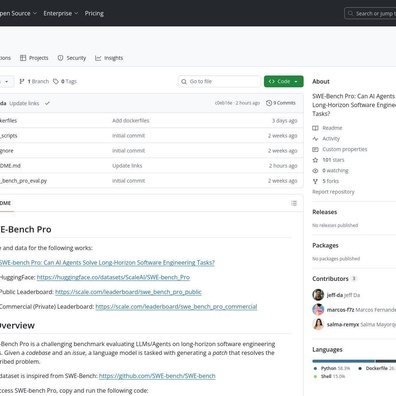This screenshot has height=396, width=396.
Task: Expand the Enterprise menu
Action: pos(61,13)
